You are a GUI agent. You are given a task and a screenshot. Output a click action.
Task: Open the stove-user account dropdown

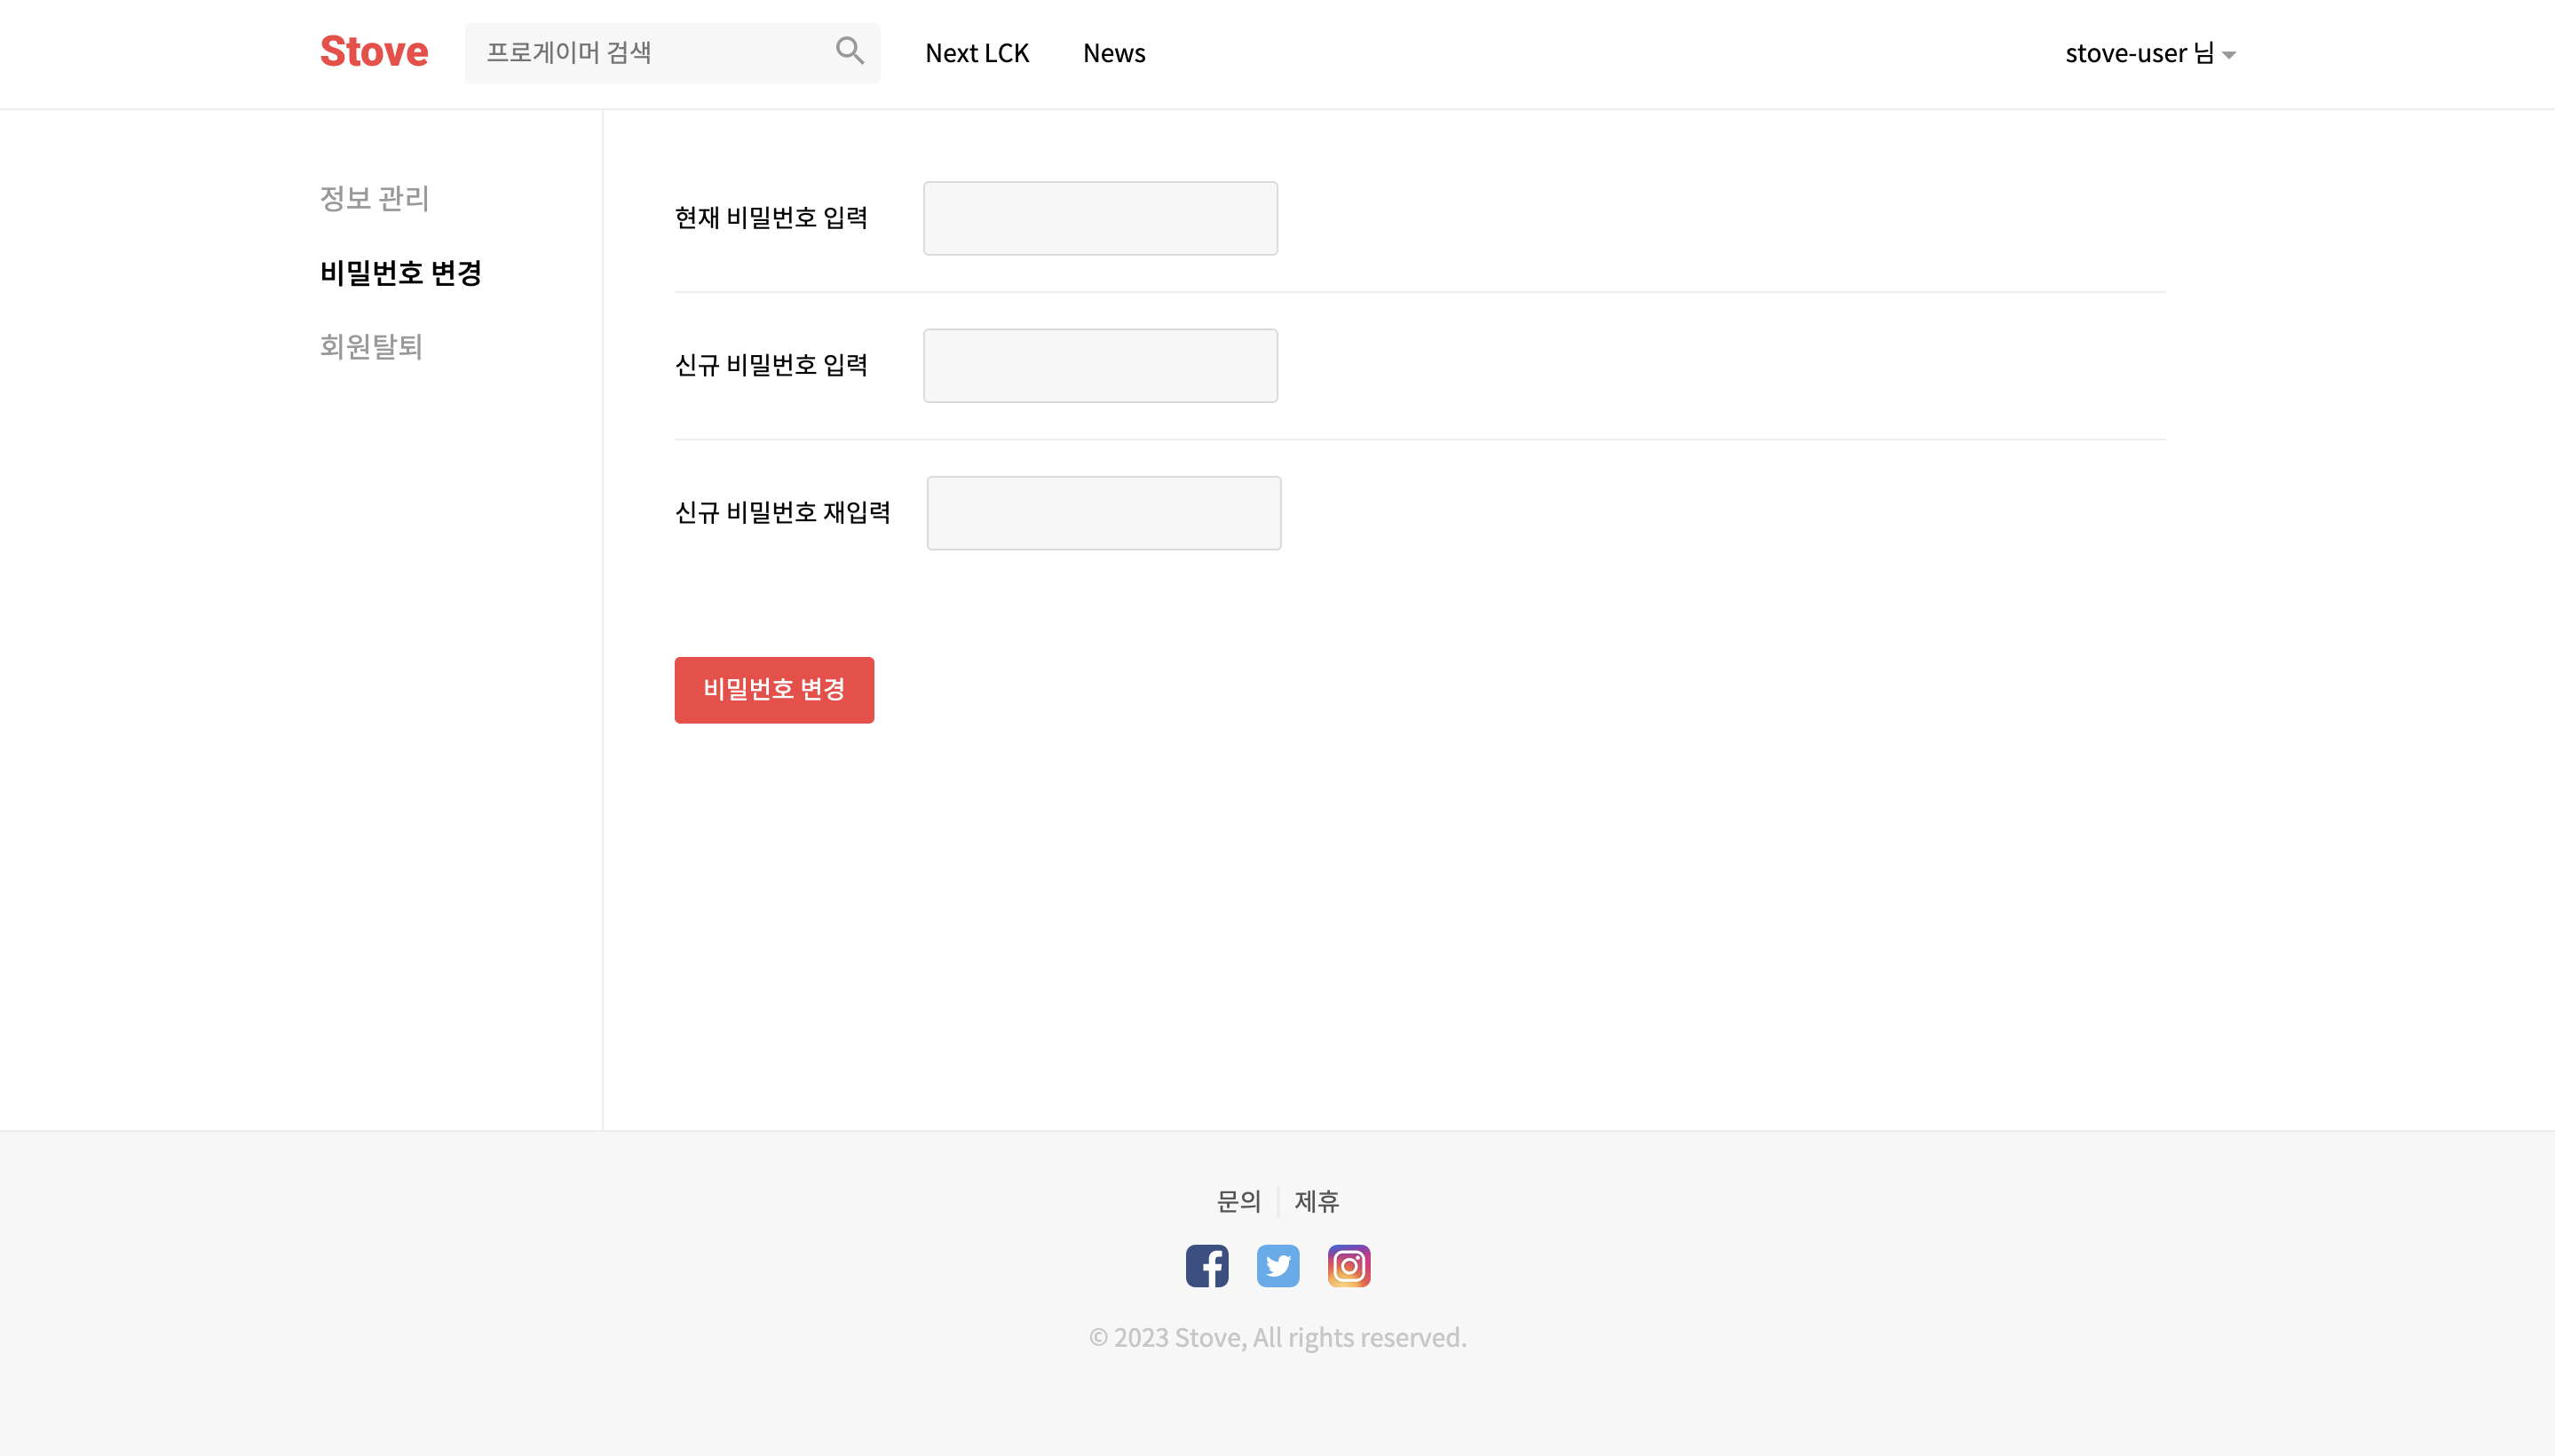pyautogui.click(x=2150, y=53)
